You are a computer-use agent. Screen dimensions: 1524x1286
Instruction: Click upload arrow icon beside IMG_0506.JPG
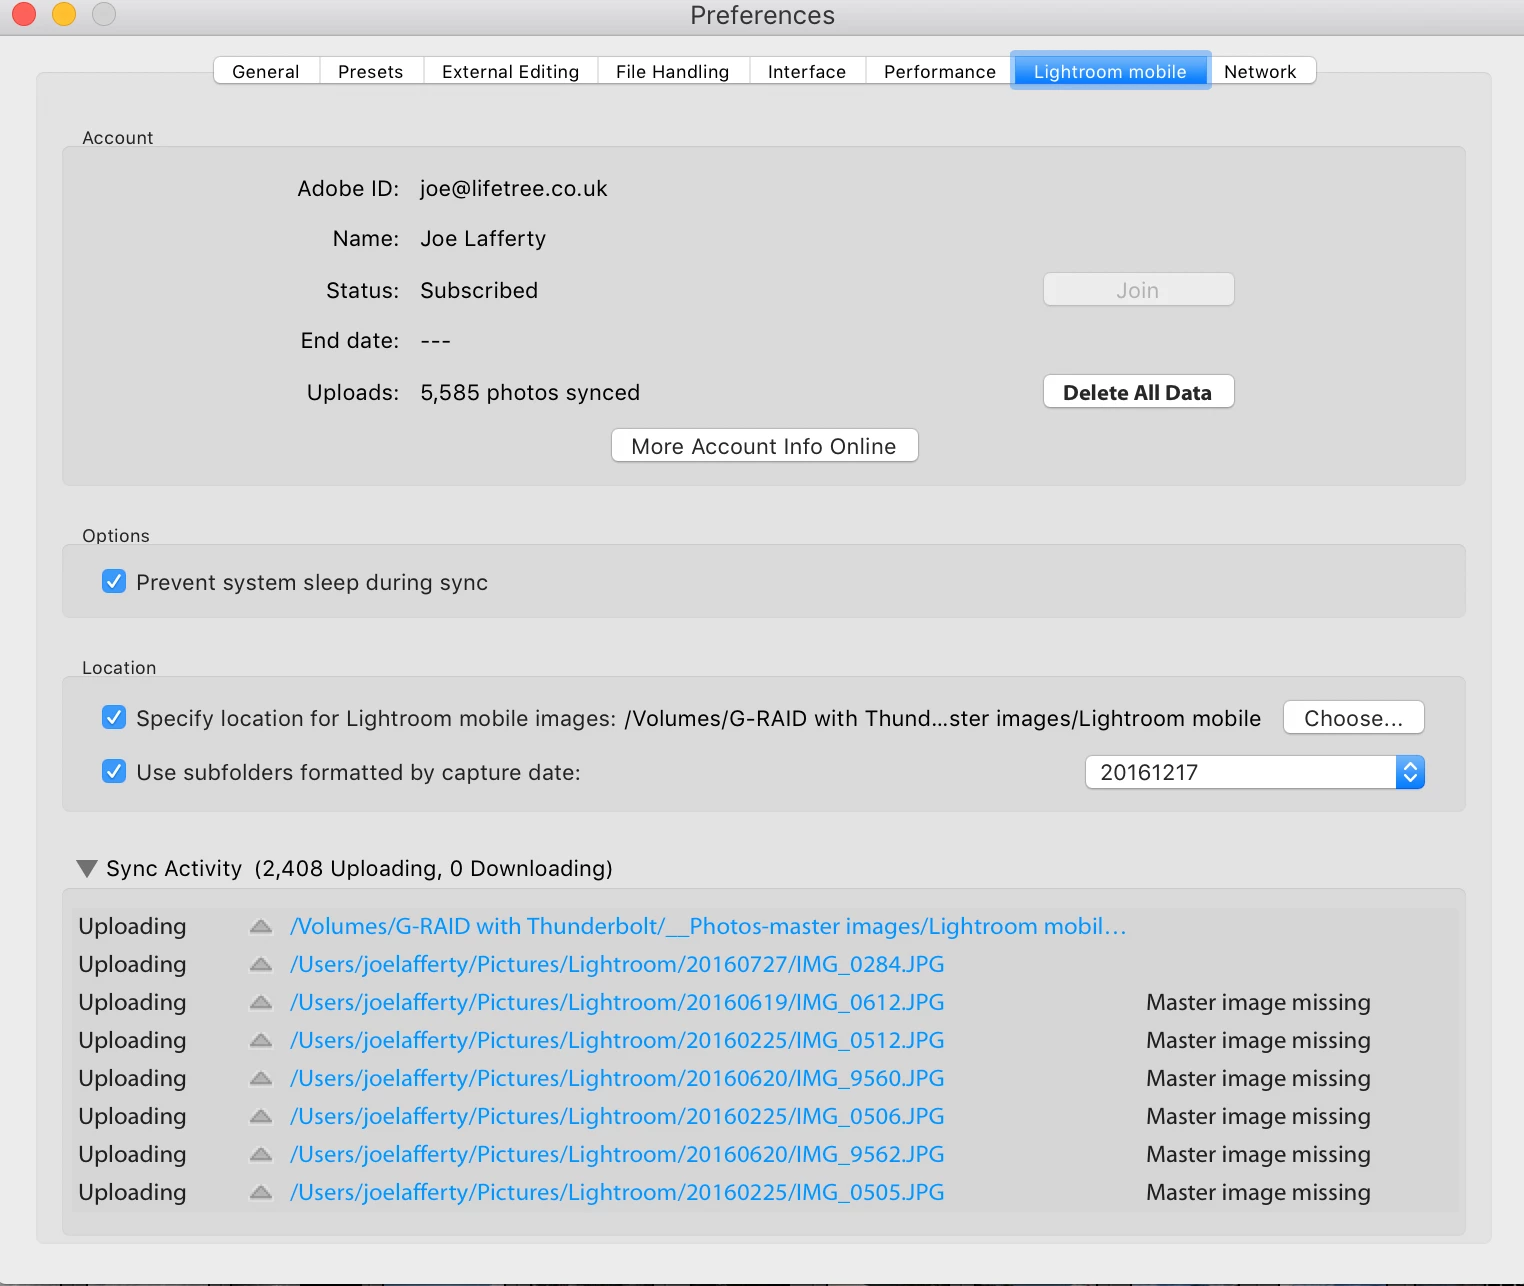tap(261, 1117)
